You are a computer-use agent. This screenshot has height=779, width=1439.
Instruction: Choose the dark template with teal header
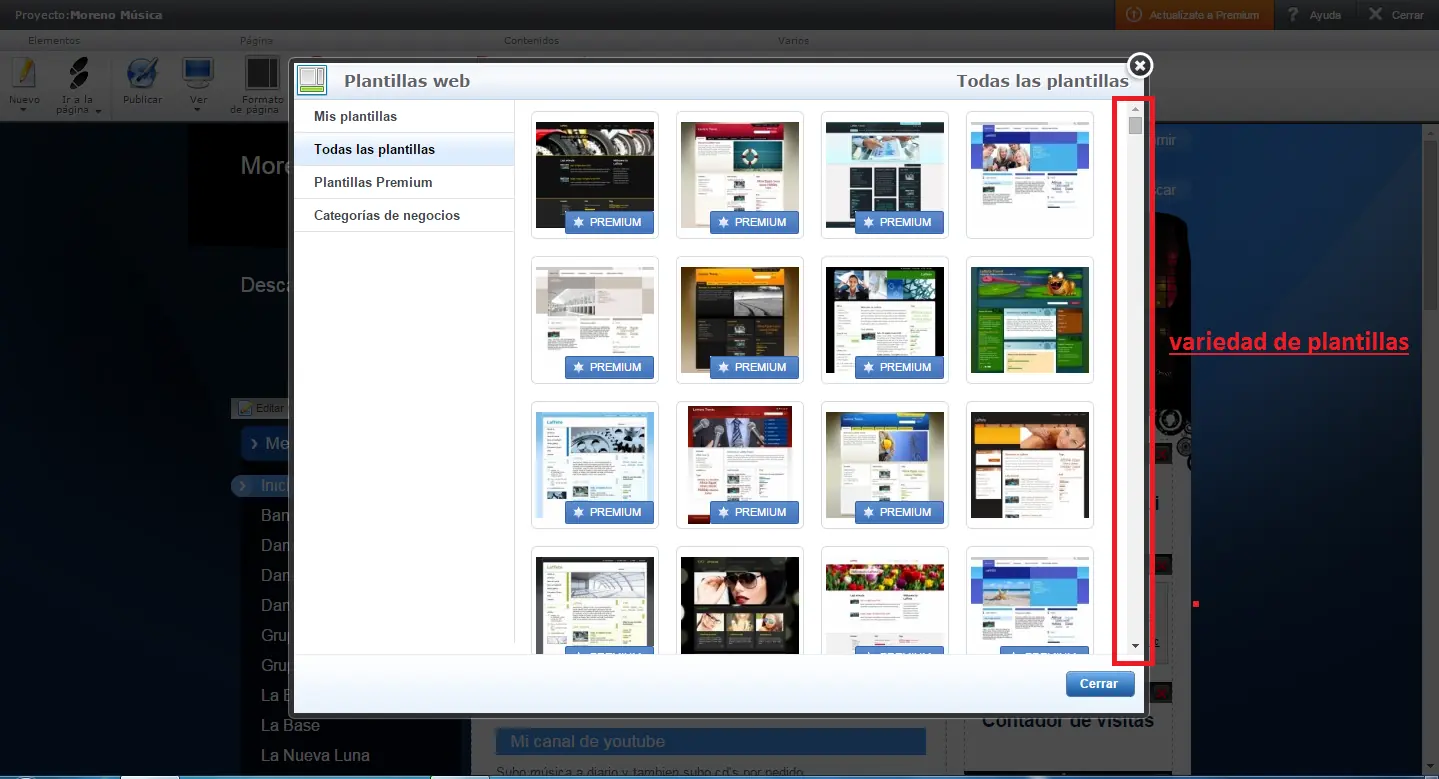885,175
